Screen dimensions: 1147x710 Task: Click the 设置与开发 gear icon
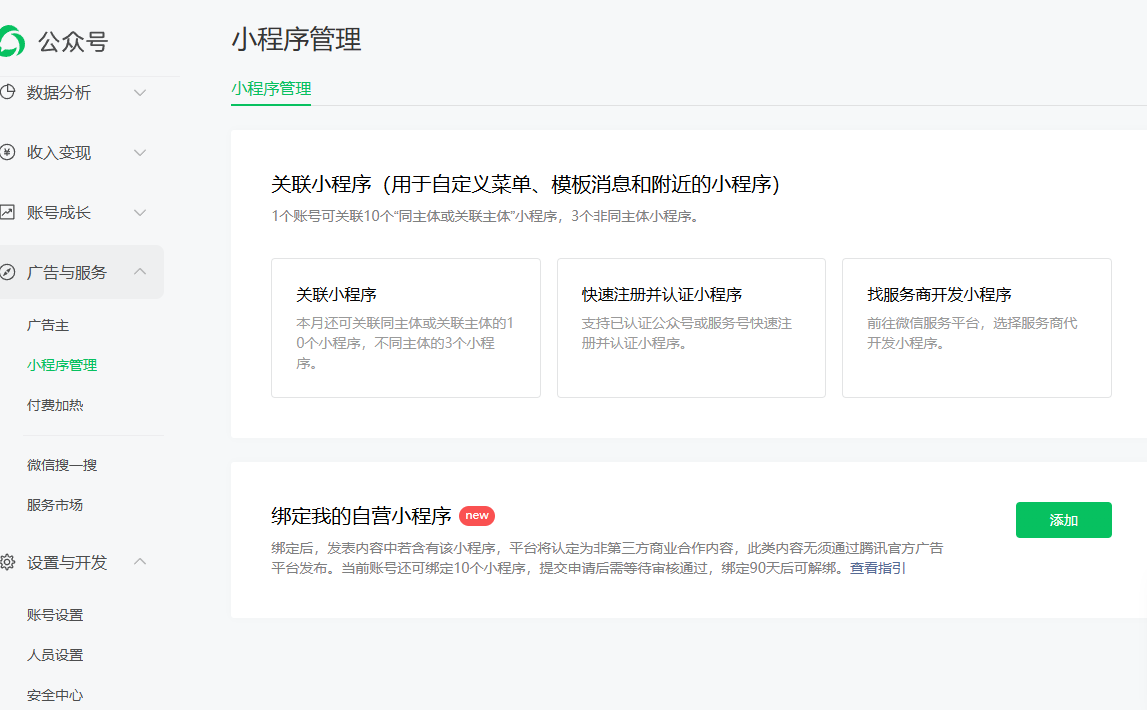click(x=7, y=563)
